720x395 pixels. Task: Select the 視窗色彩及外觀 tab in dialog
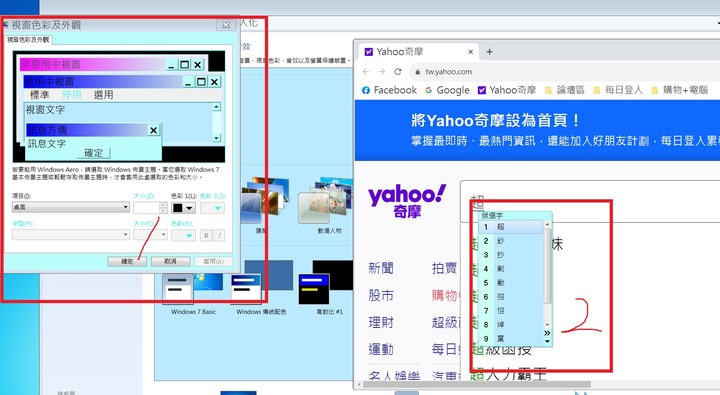[x=28, y=40]
